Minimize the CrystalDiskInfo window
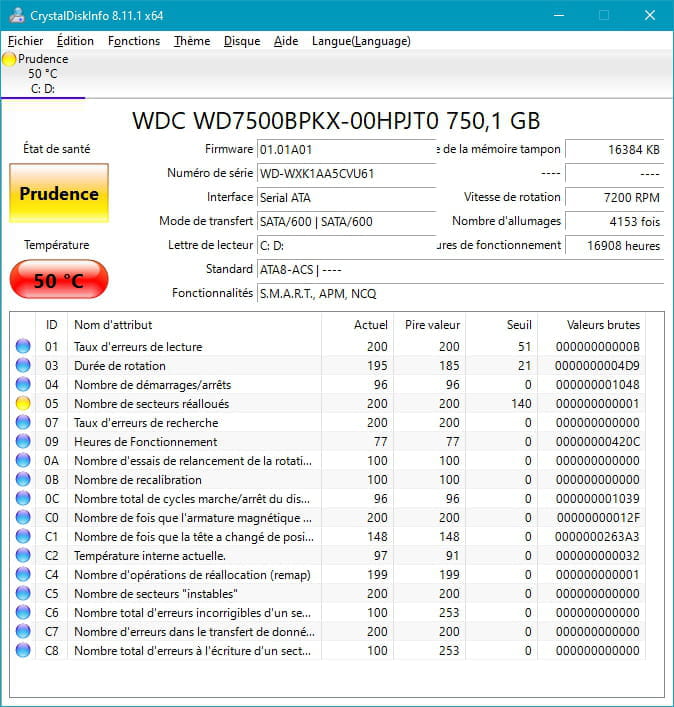 [x=559, y=15]
